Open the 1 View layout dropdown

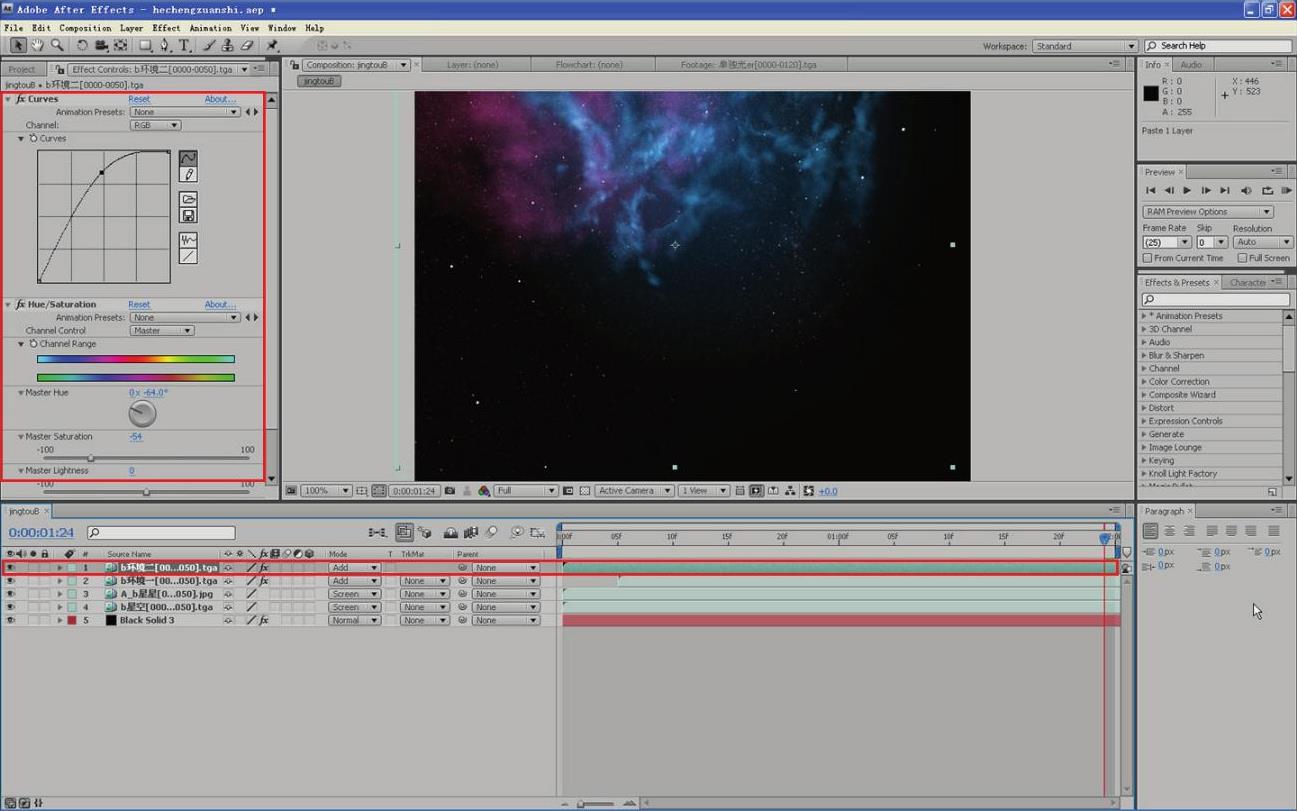705,491
